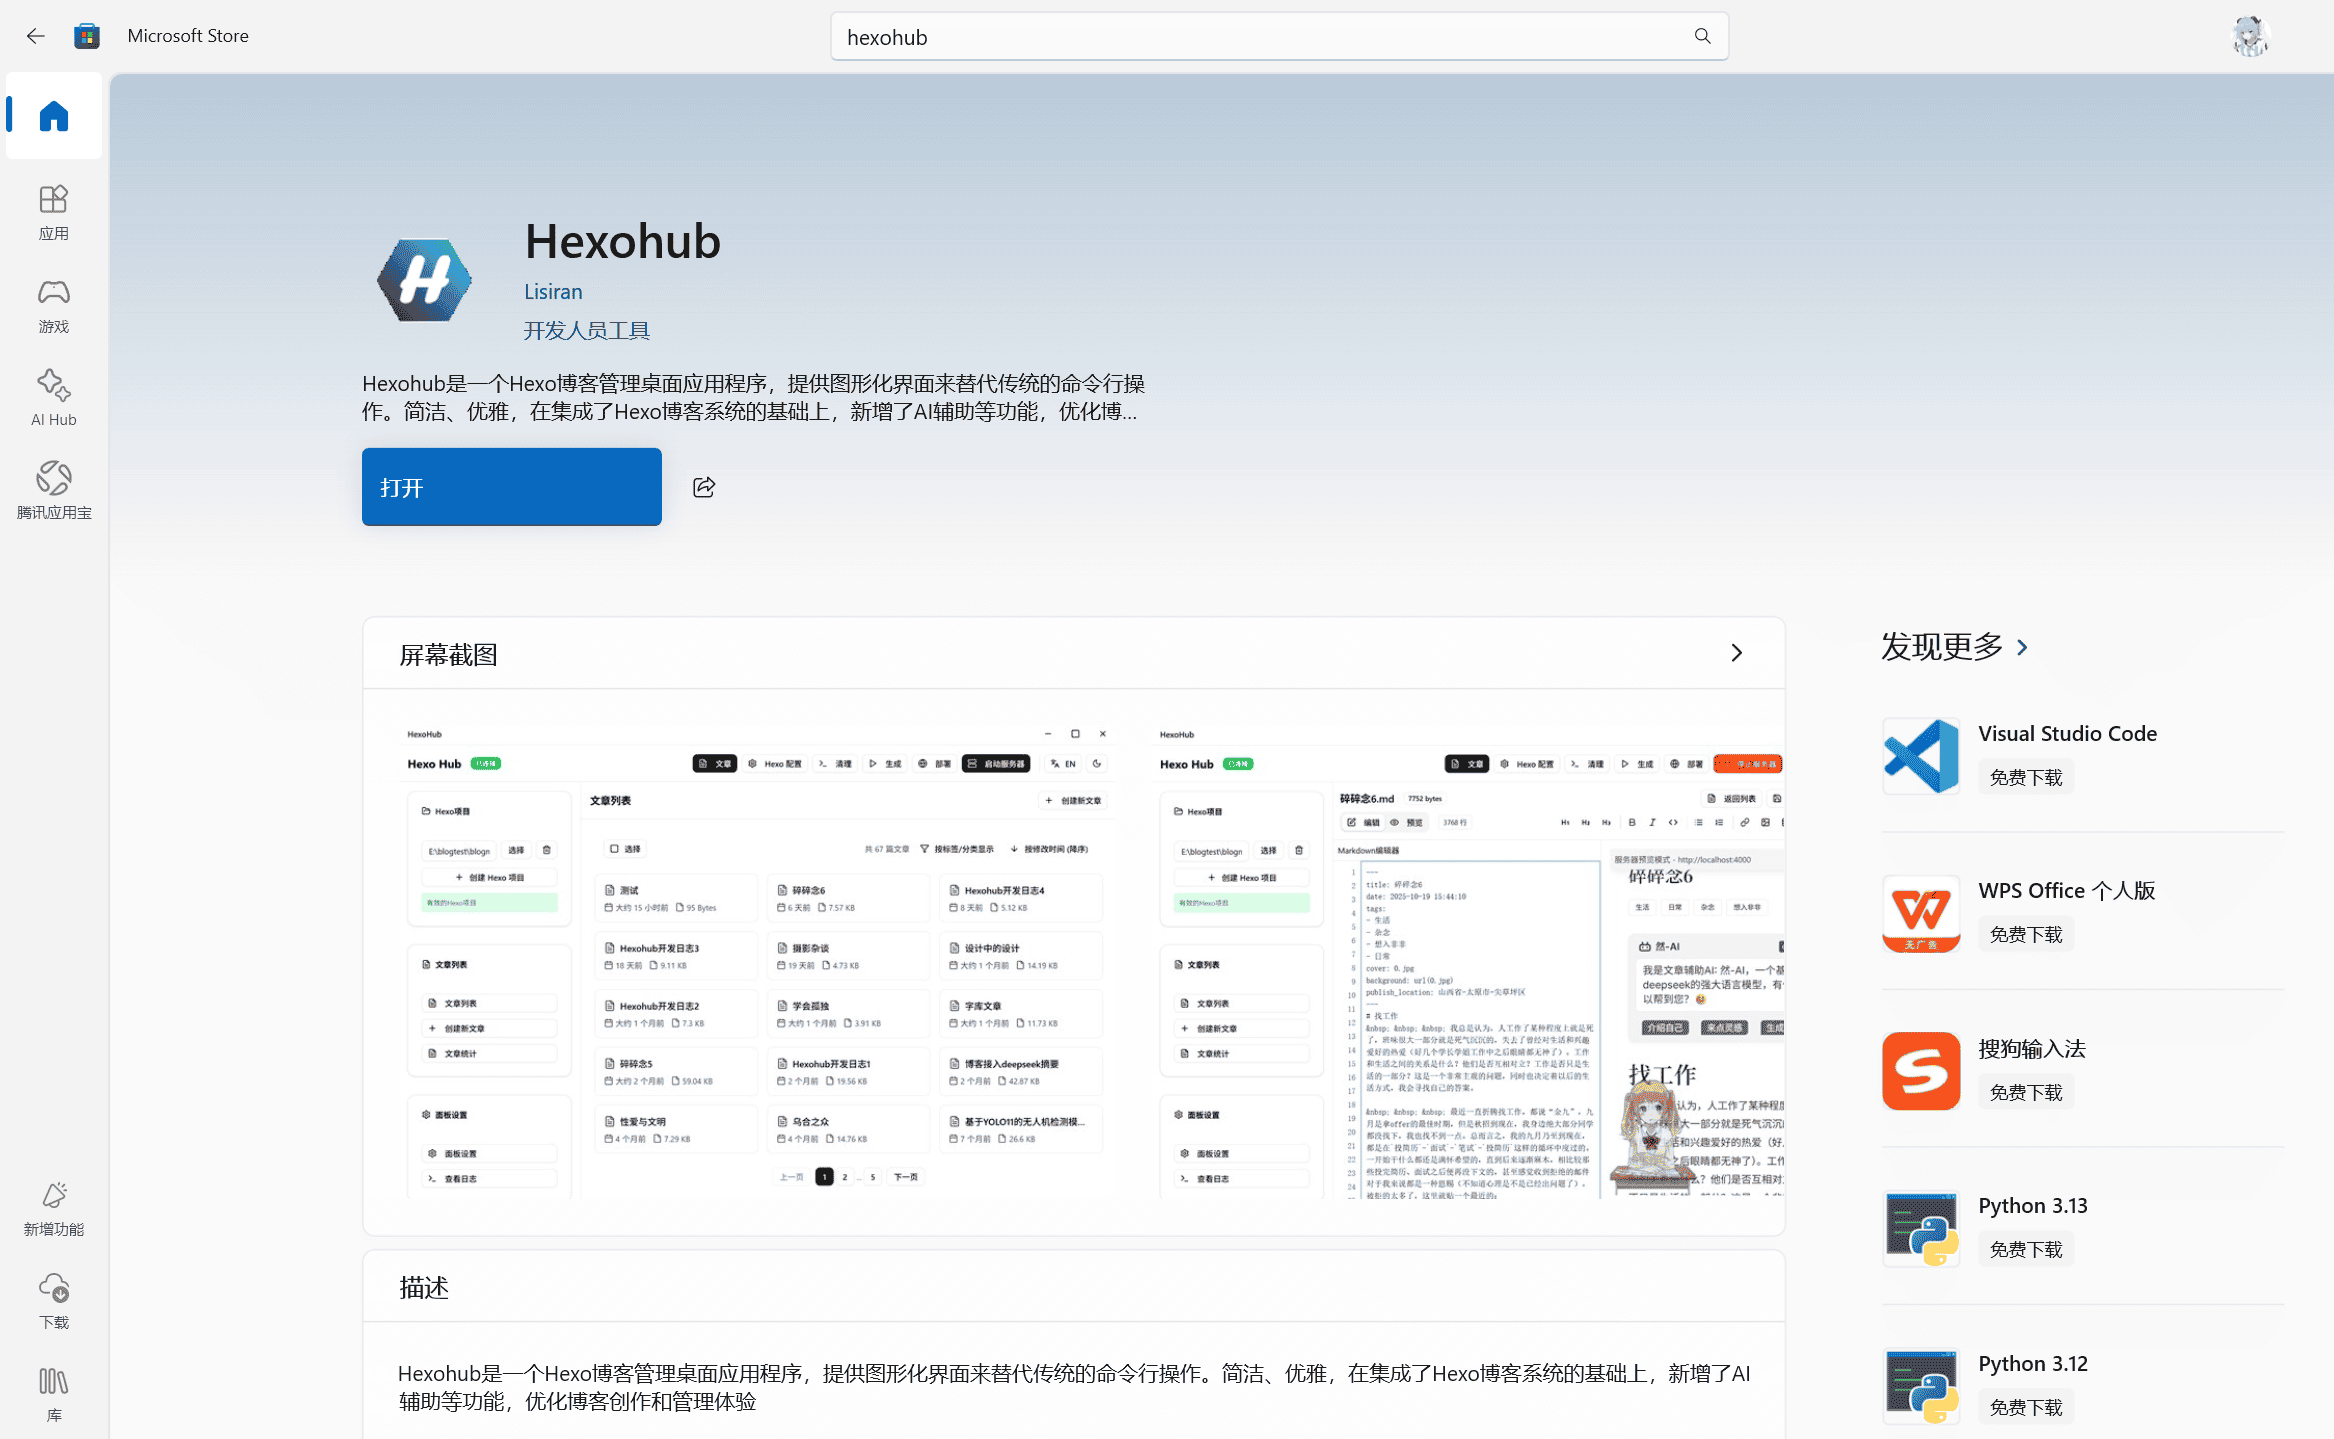This screenshot has height=1439, width=2334.
Task: Open What's New in sidebar
Action: 54,1208
